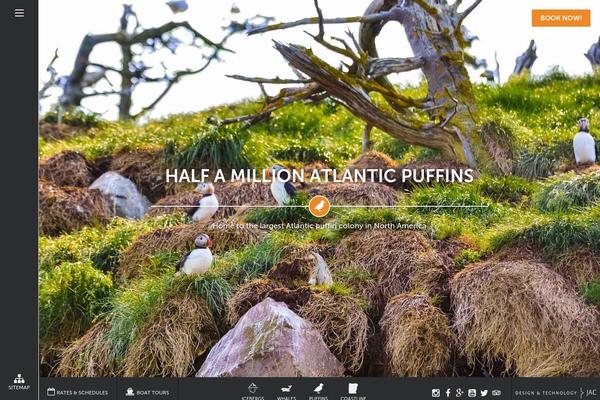Screen dimensions: 600x400
Task: Click Design & Technology JAC credit
Action: click(x=555, y=393)
